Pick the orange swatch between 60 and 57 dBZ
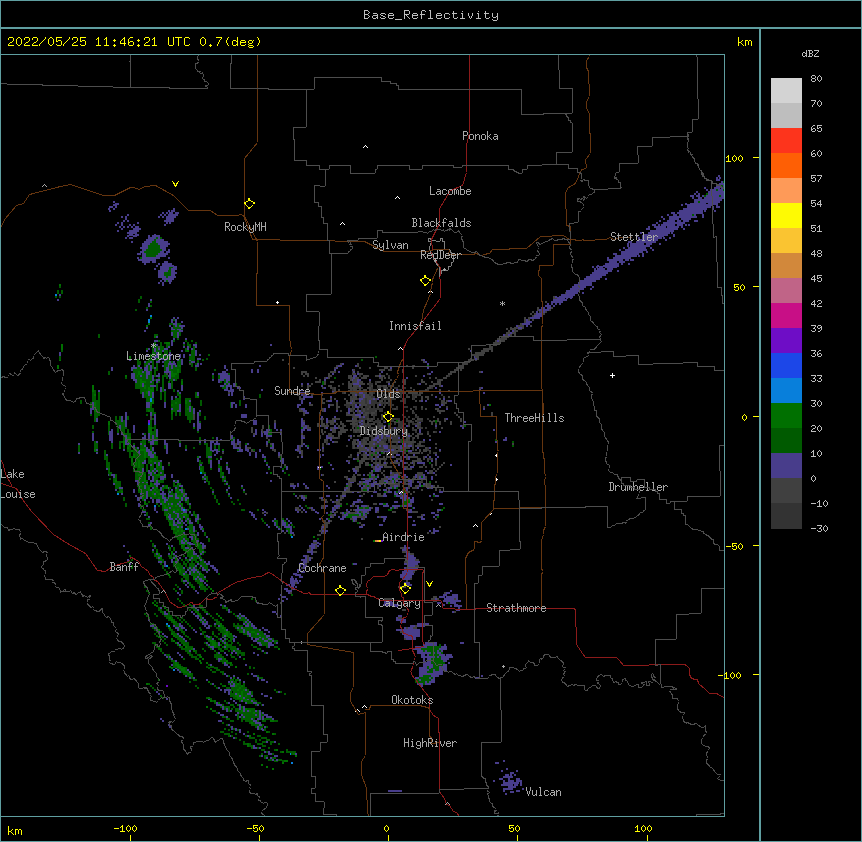 pos(786,165)
